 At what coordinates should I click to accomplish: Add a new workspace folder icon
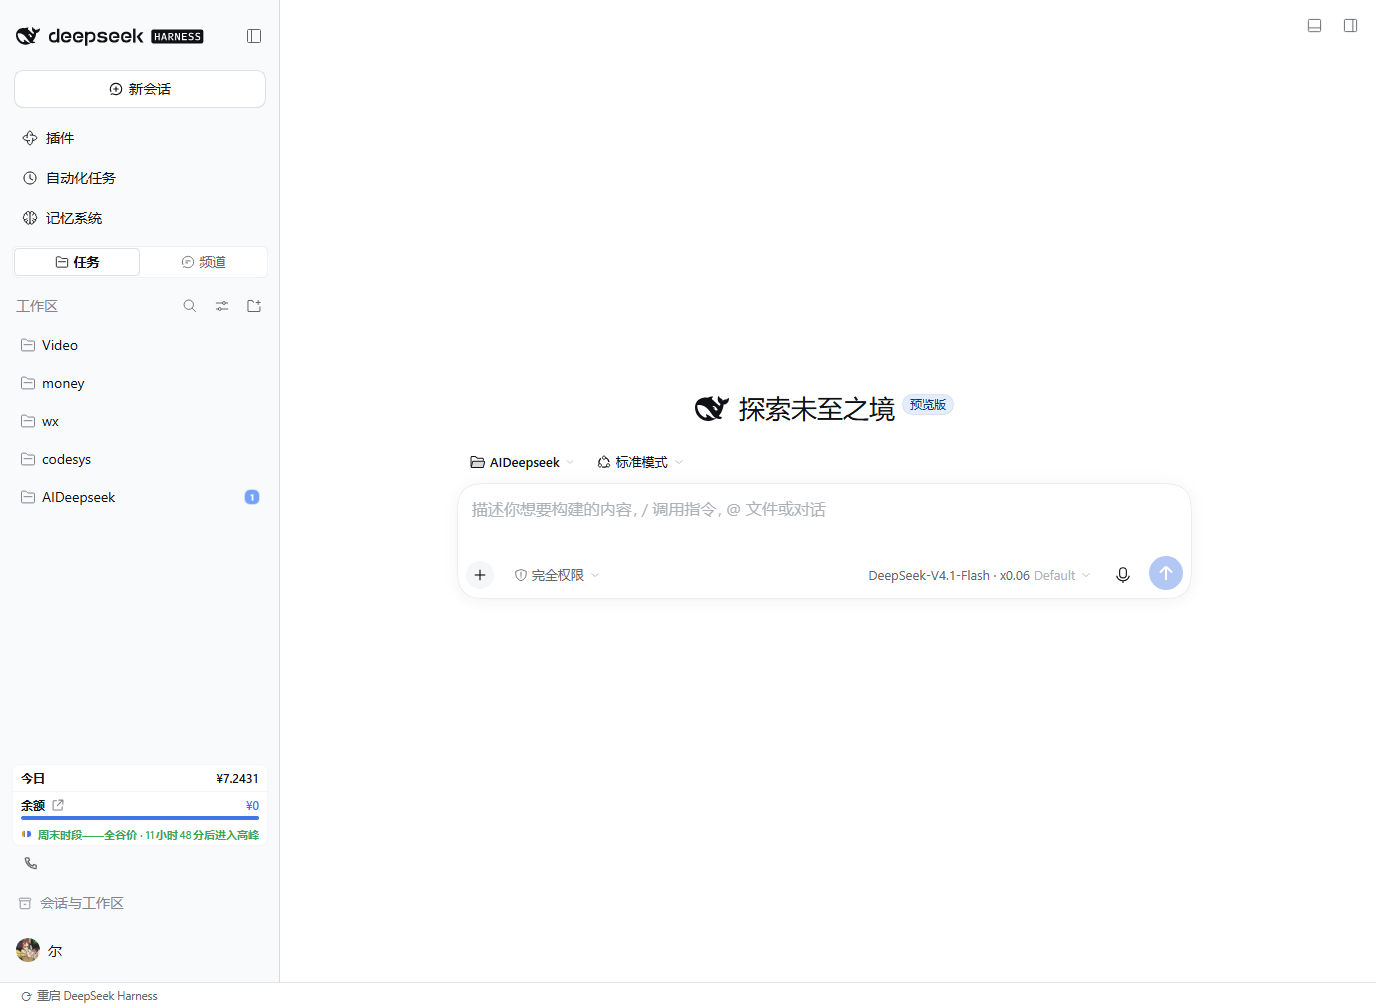click(x=254, y=306)
